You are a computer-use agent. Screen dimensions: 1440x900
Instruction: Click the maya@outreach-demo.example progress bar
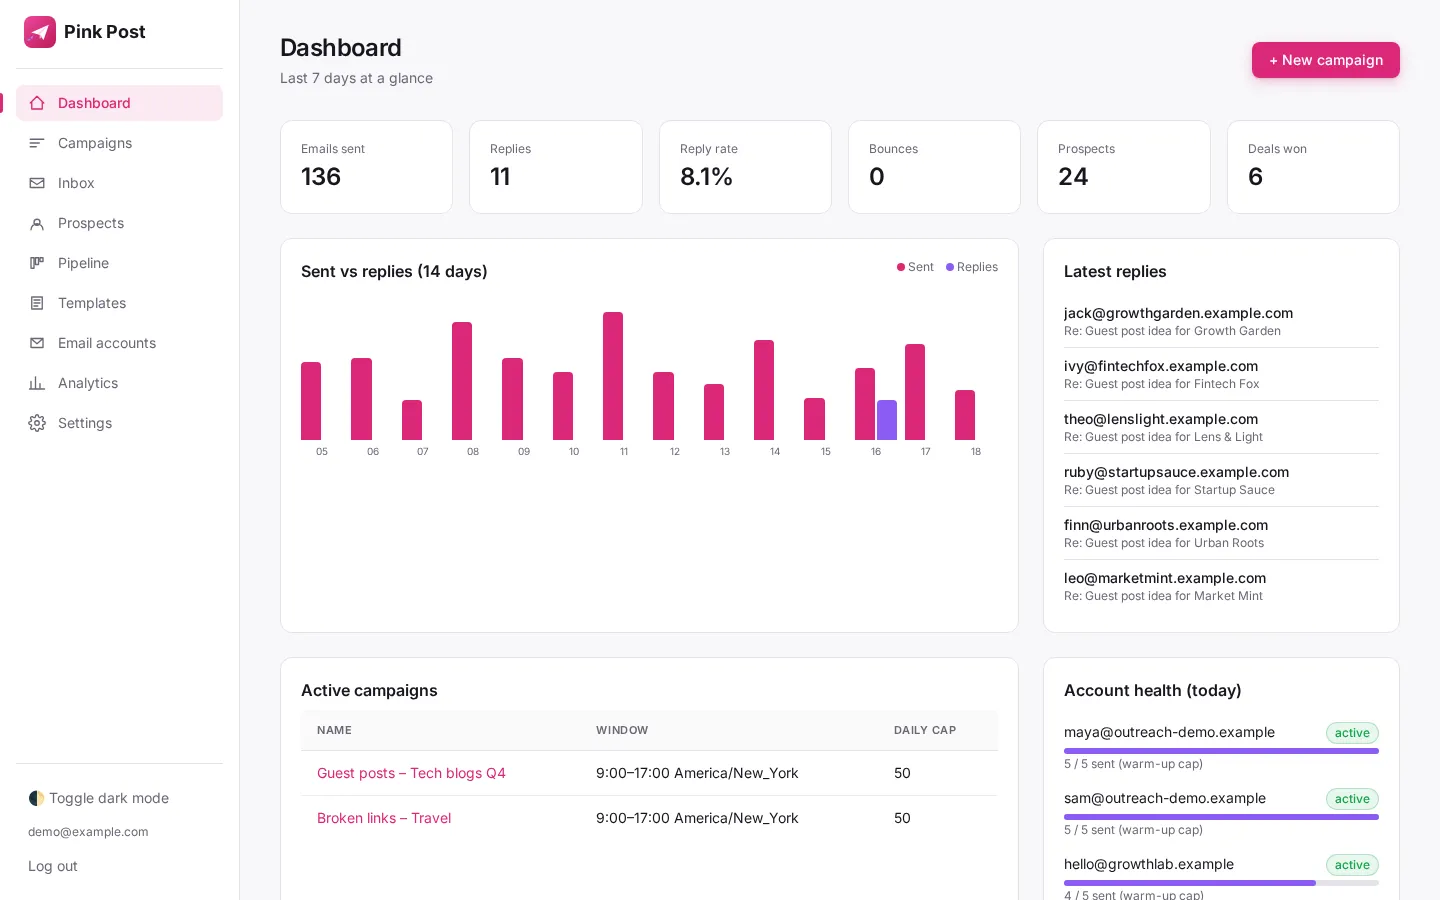[1221, 751]
